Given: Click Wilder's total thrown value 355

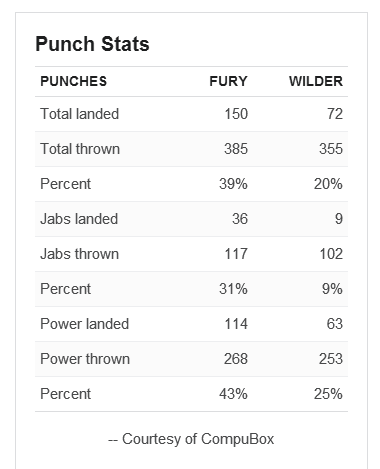Looking at the screenshot, I should point(331,149).
